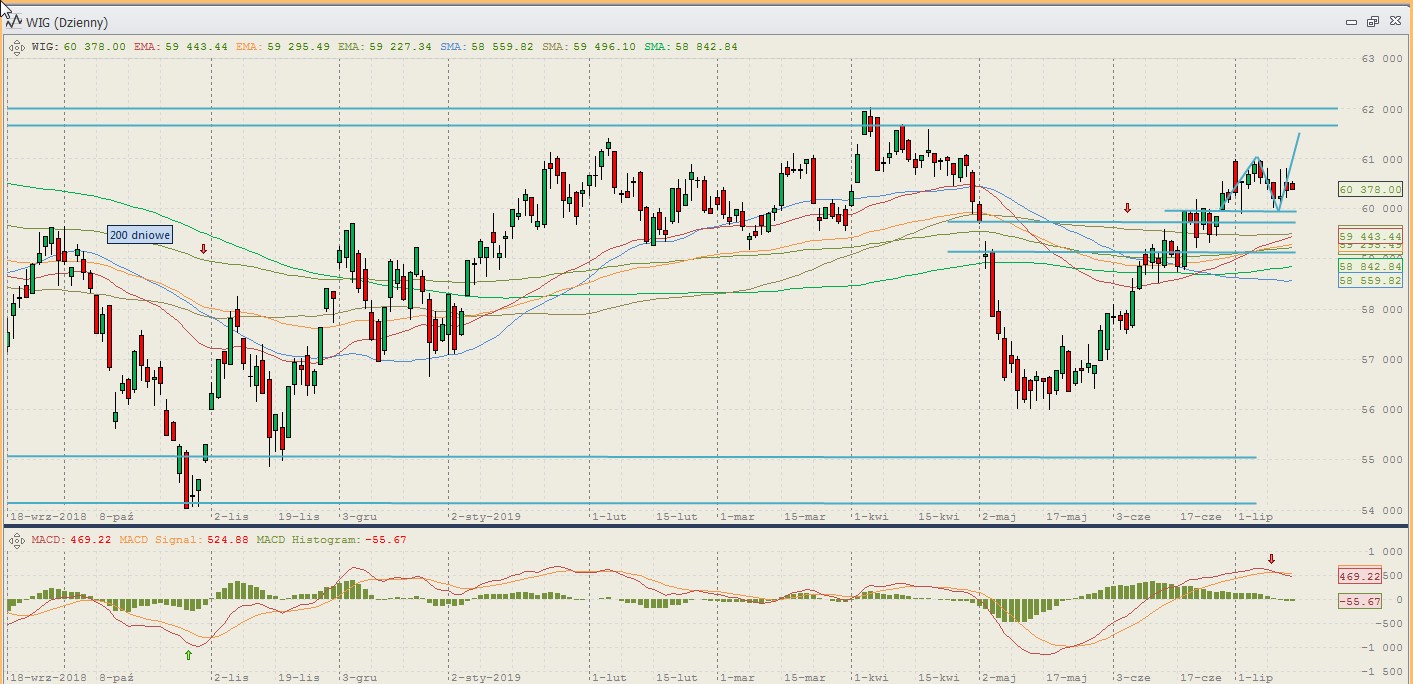Click the -55.67 histogram value tag
This screenshot has width=1413, height=684.
click(x=1359, y=601)
